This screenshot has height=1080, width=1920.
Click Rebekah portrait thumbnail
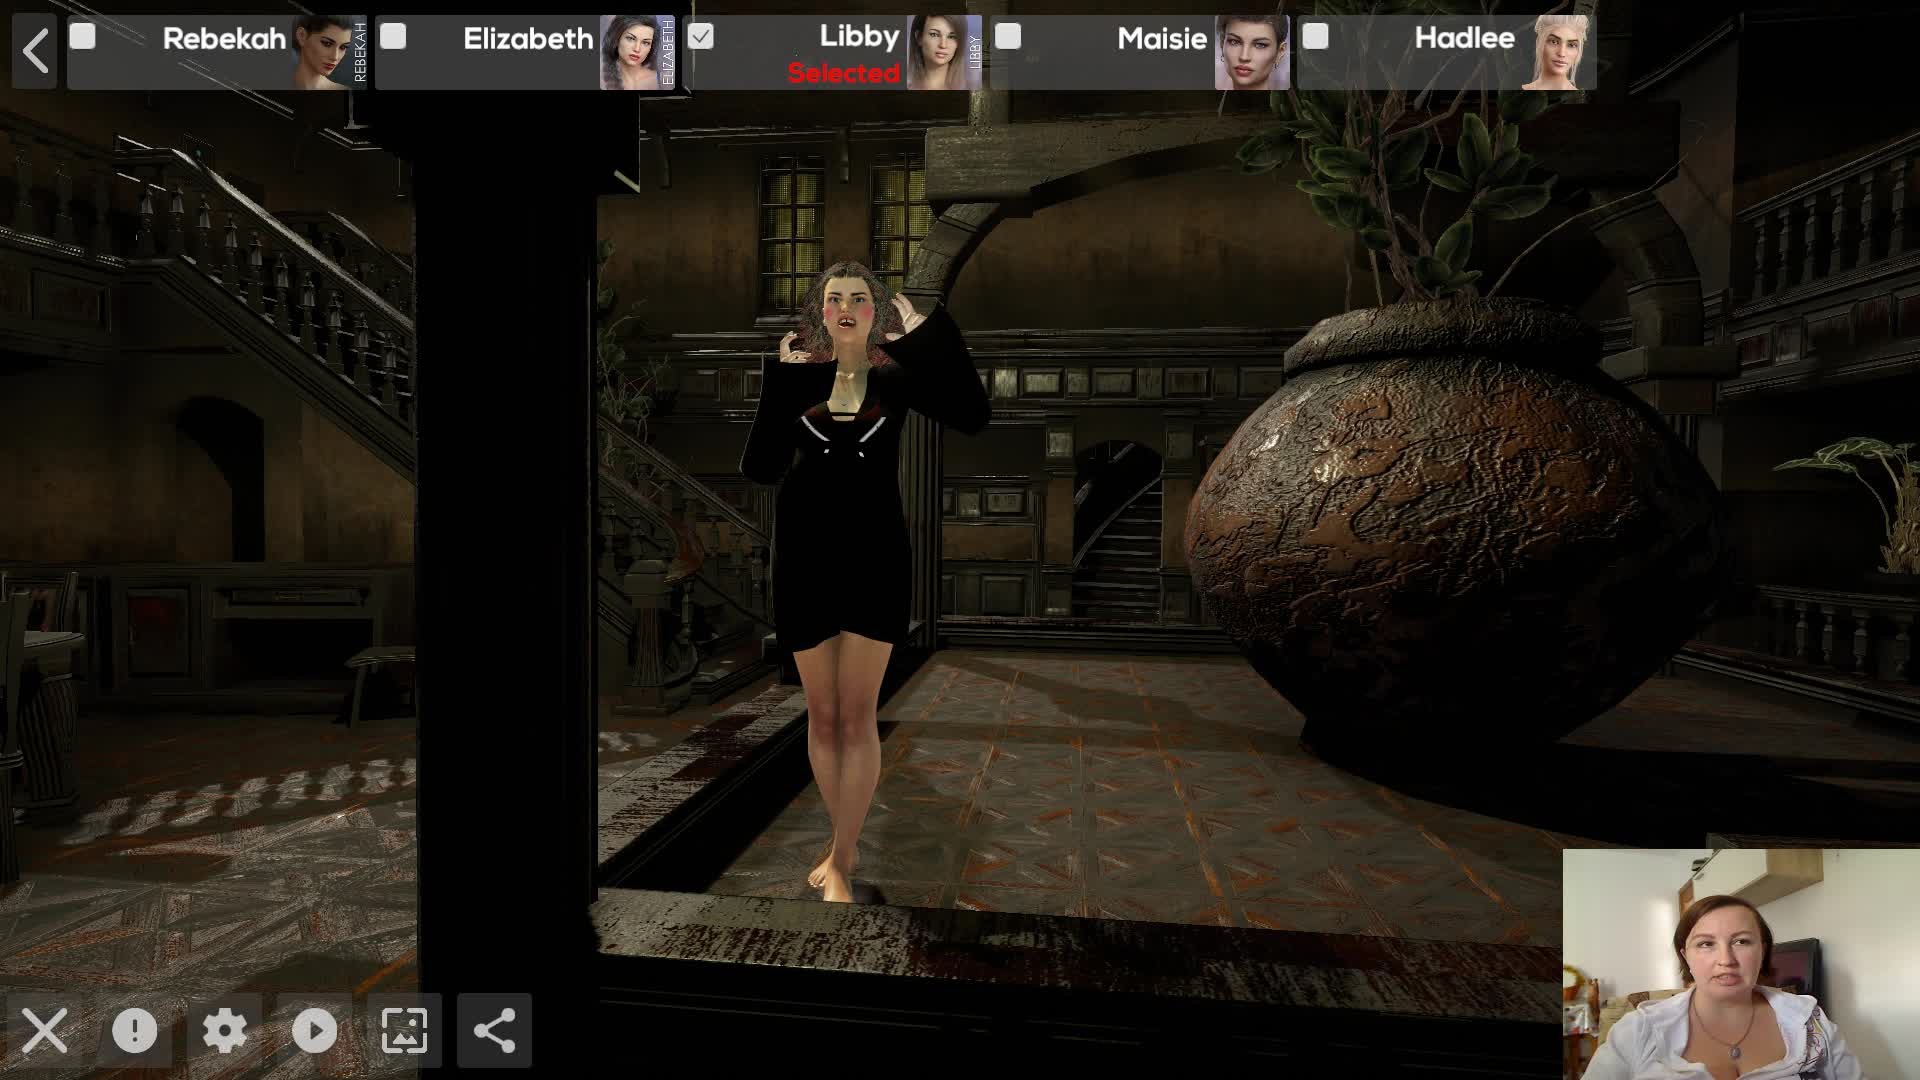pyautogui.click(x=328, y=52)
